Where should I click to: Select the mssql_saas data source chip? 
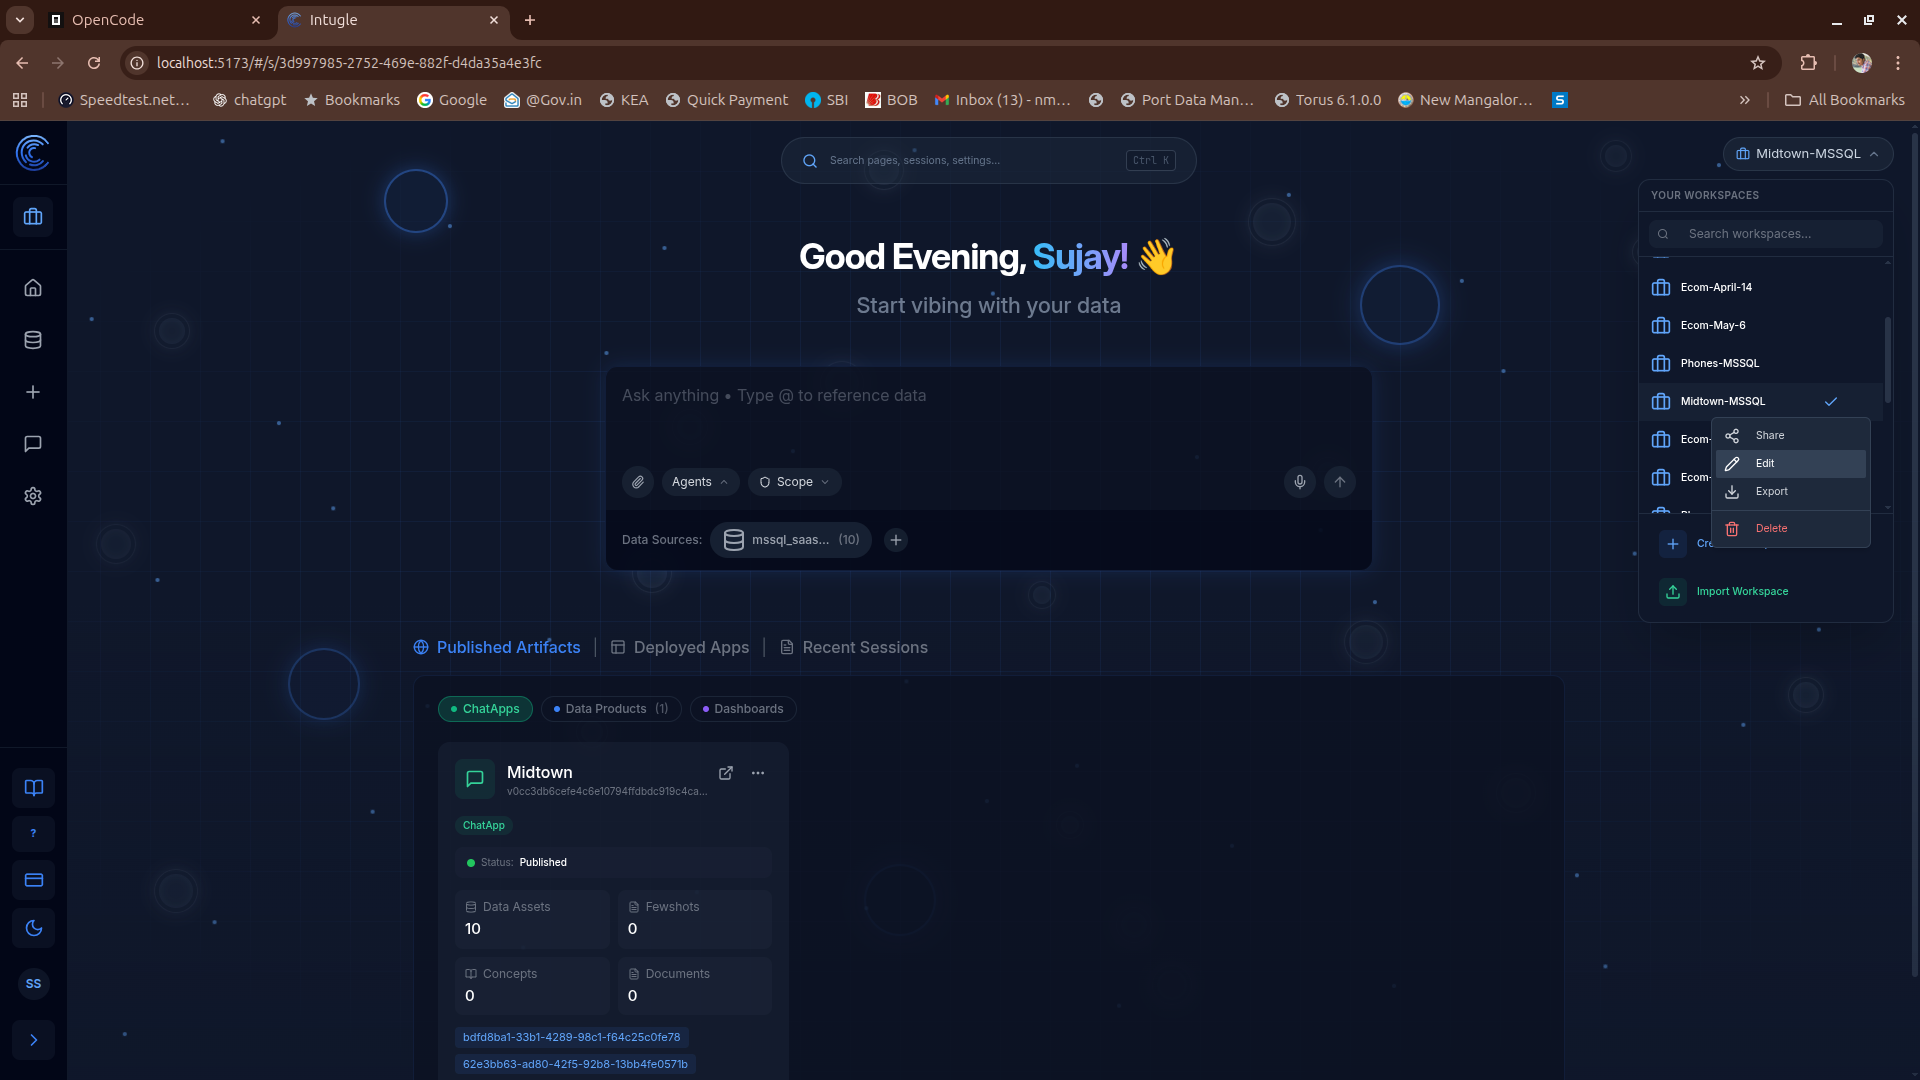pos(791,540)
